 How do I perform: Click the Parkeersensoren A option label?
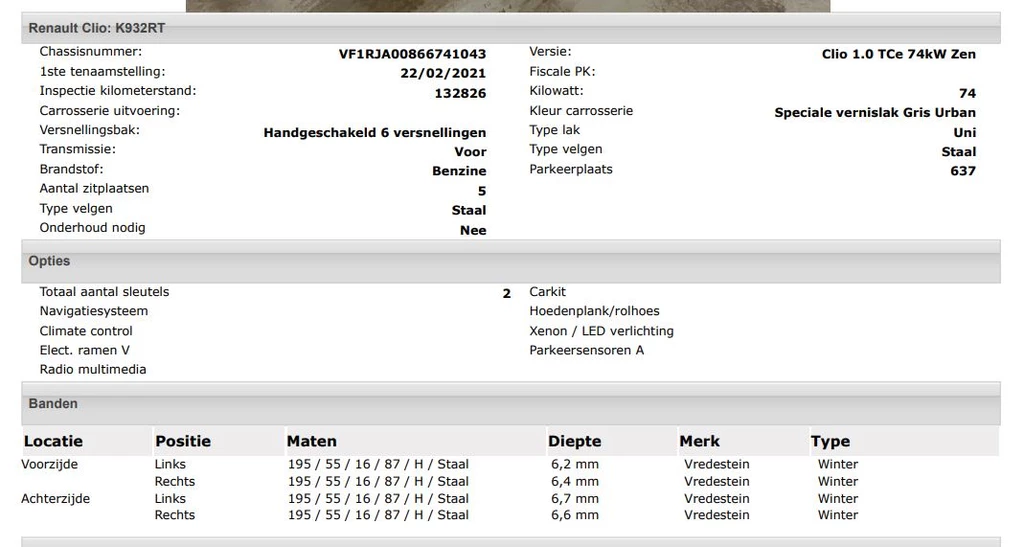[586, 350]
